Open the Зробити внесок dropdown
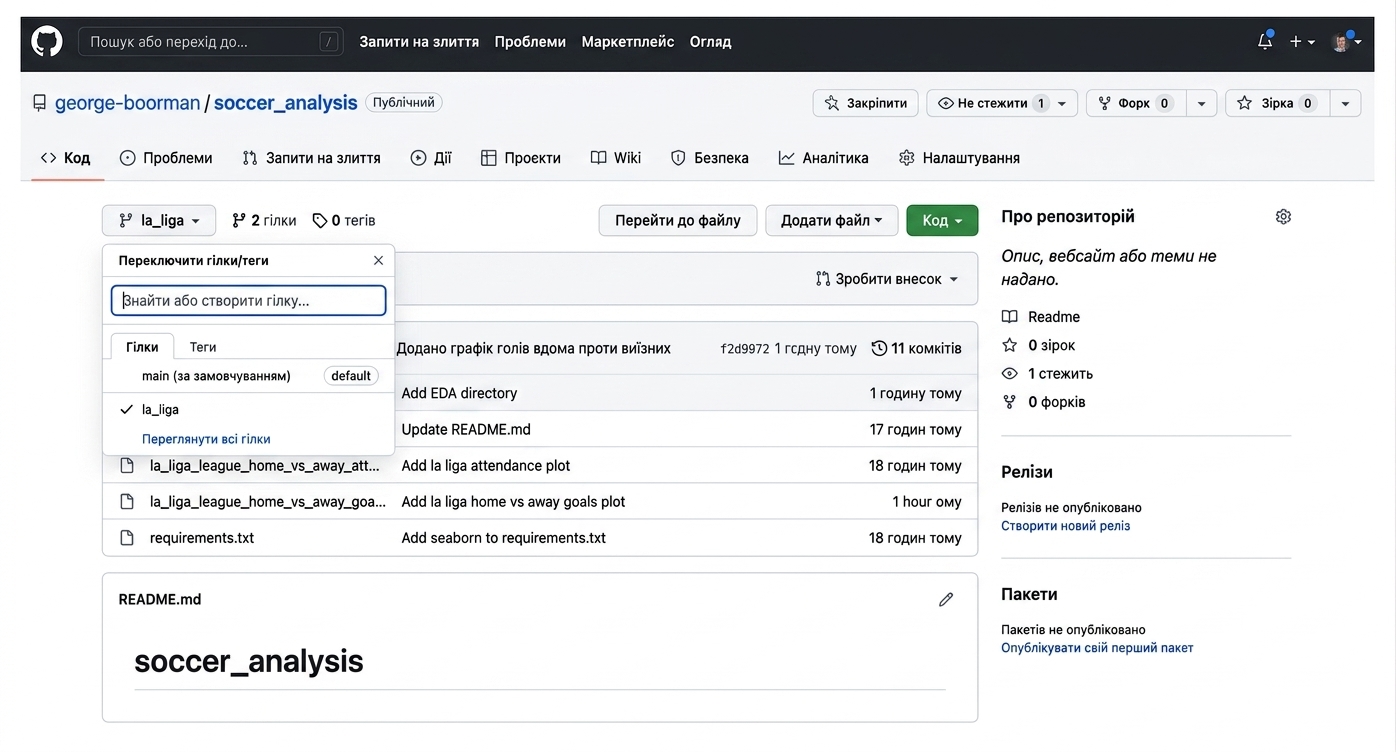The image size is (1396, 752). pos(887,279)
